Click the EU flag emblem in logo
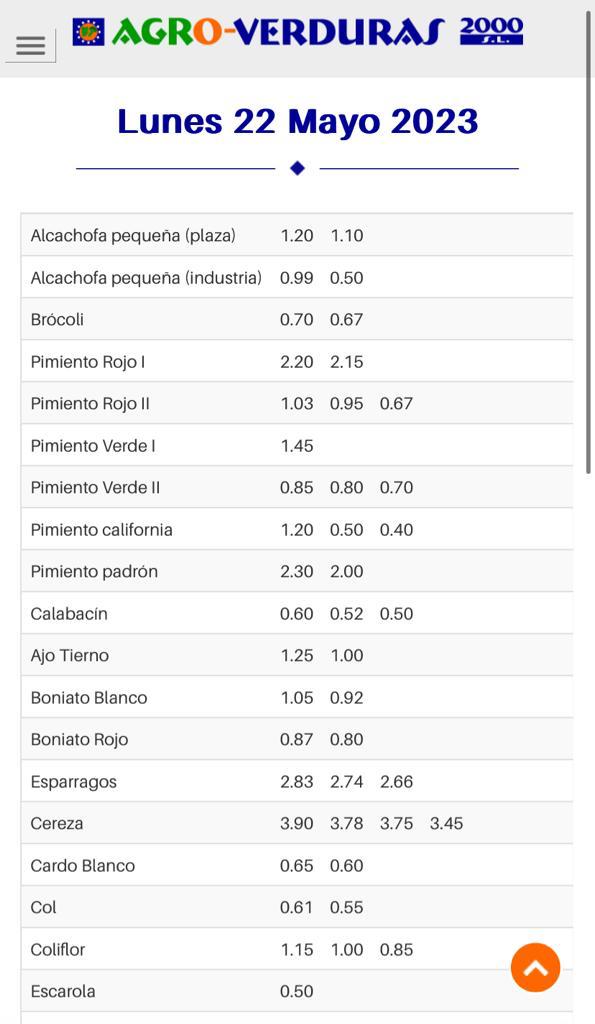 (89, 31)
